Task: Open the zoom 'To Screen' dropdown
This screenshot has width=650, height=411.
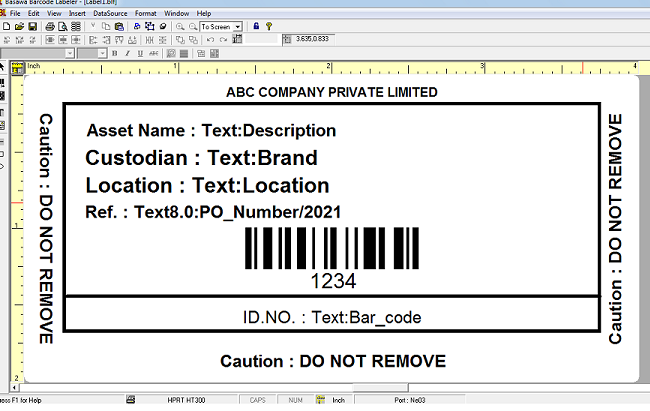Action: tap(238, 27)
